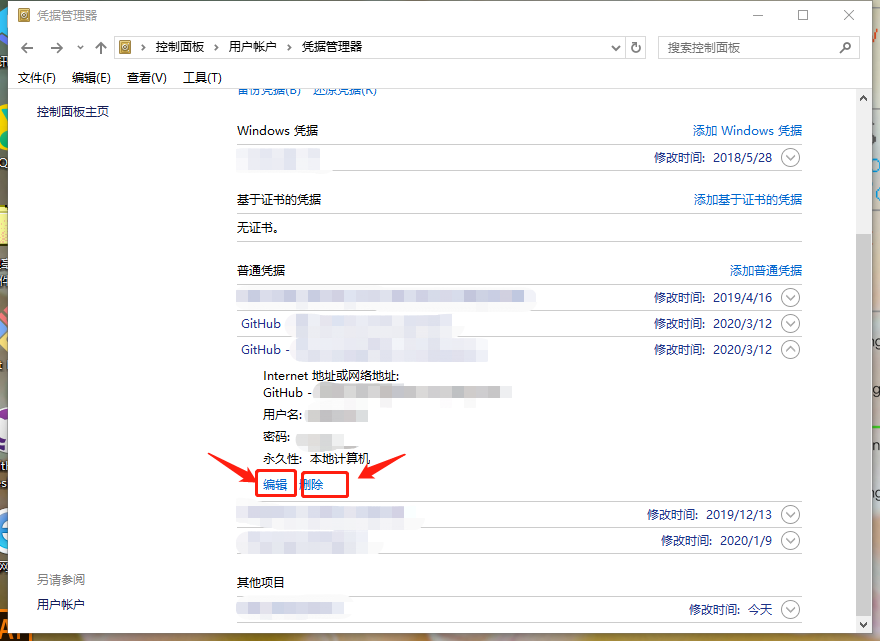Go up one level arrow

[x=101, y=48]
